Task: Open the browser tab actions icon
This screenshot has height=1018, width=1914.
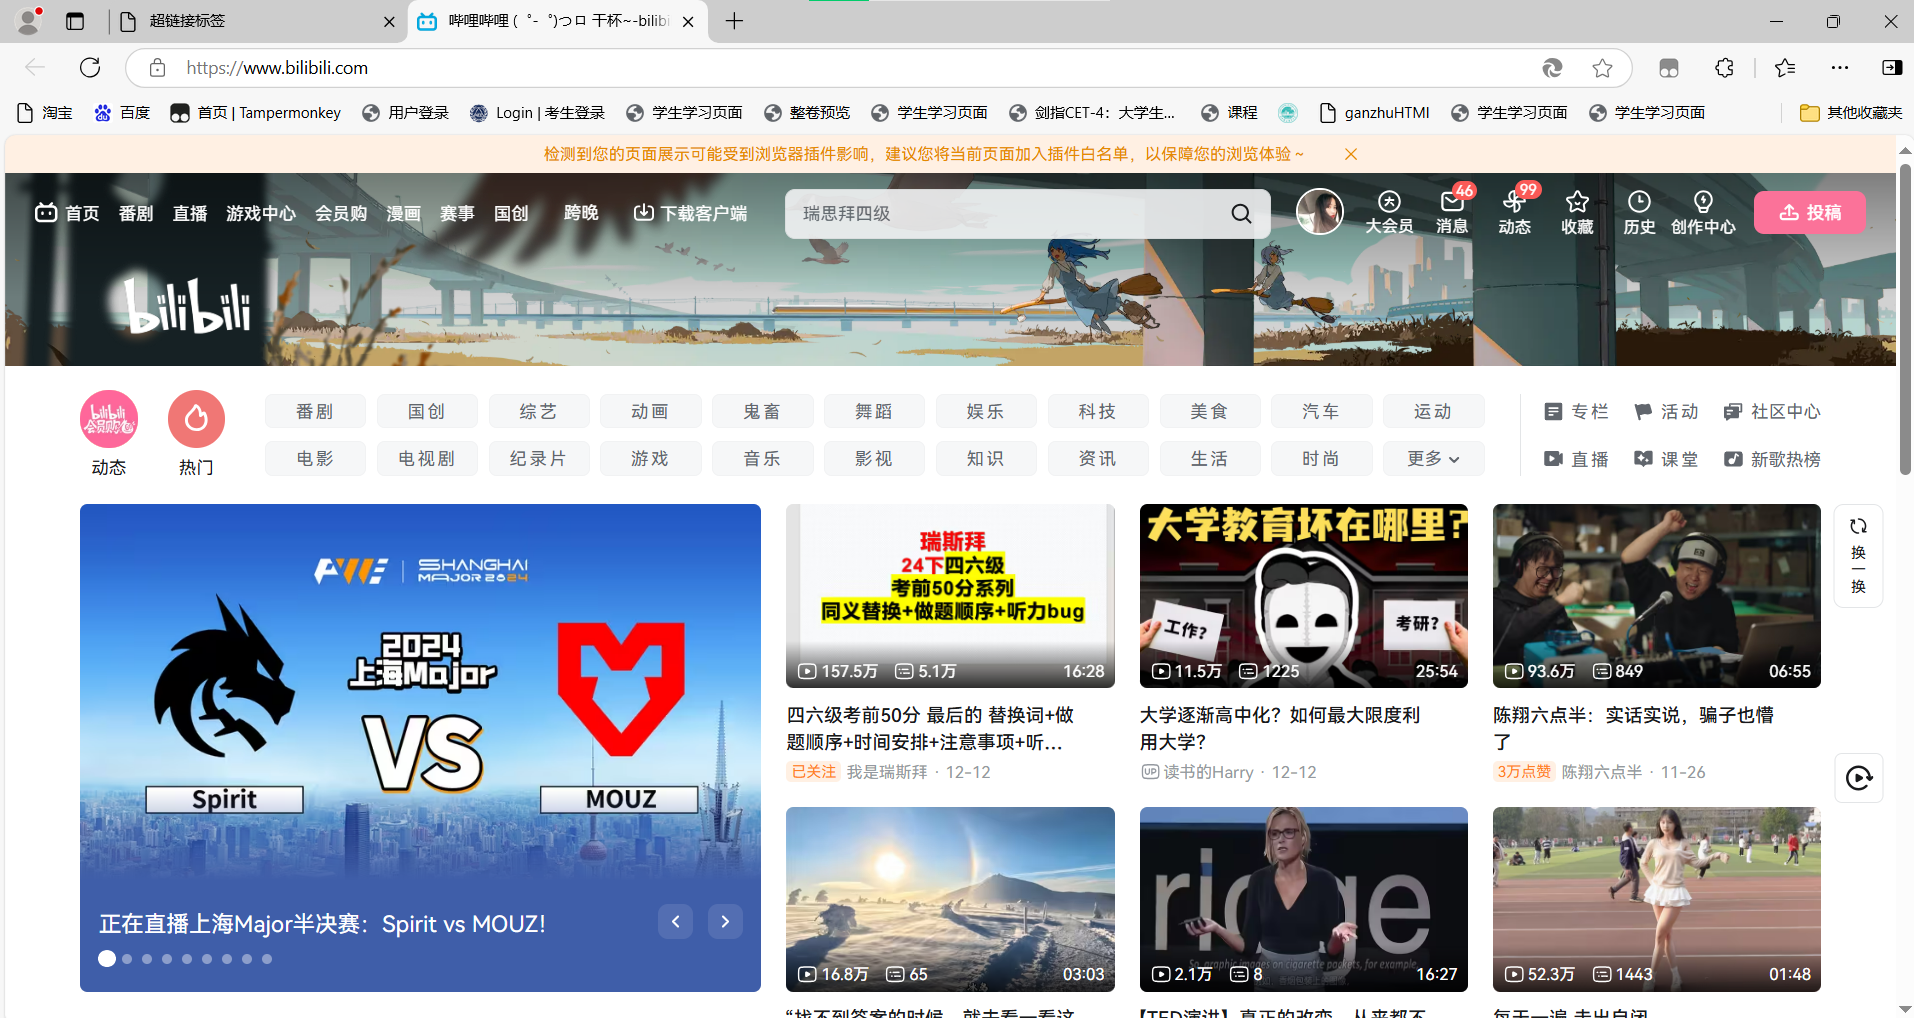Action: click(75, 21)
